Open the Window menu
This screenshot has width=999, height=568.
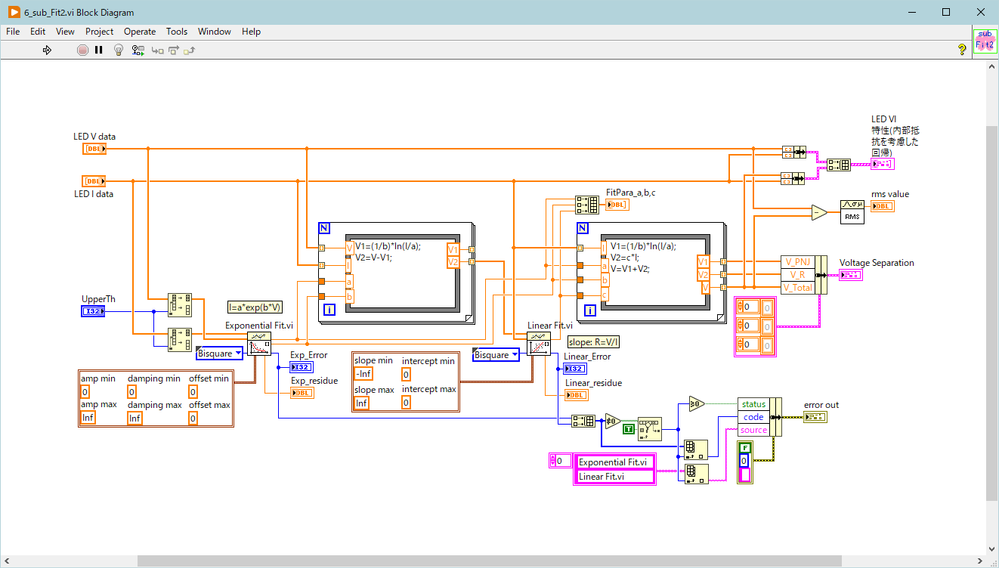(x=214, y=31)
